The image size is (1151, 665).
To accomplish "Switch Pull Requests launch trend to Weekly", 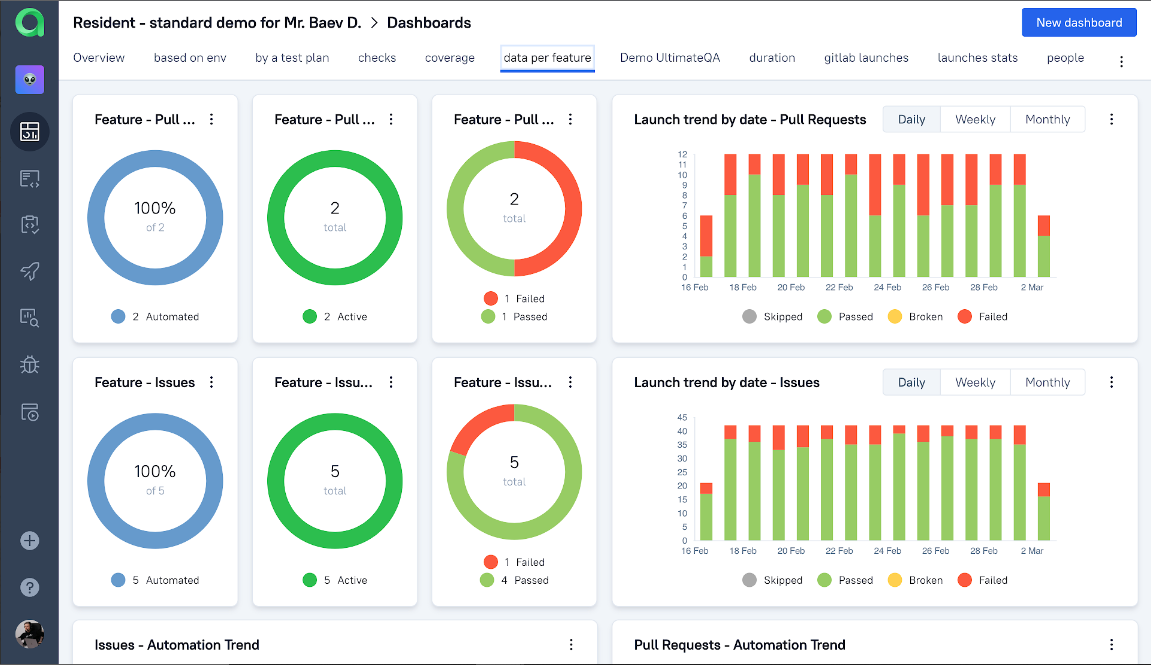I will click(x=975, y=119).
